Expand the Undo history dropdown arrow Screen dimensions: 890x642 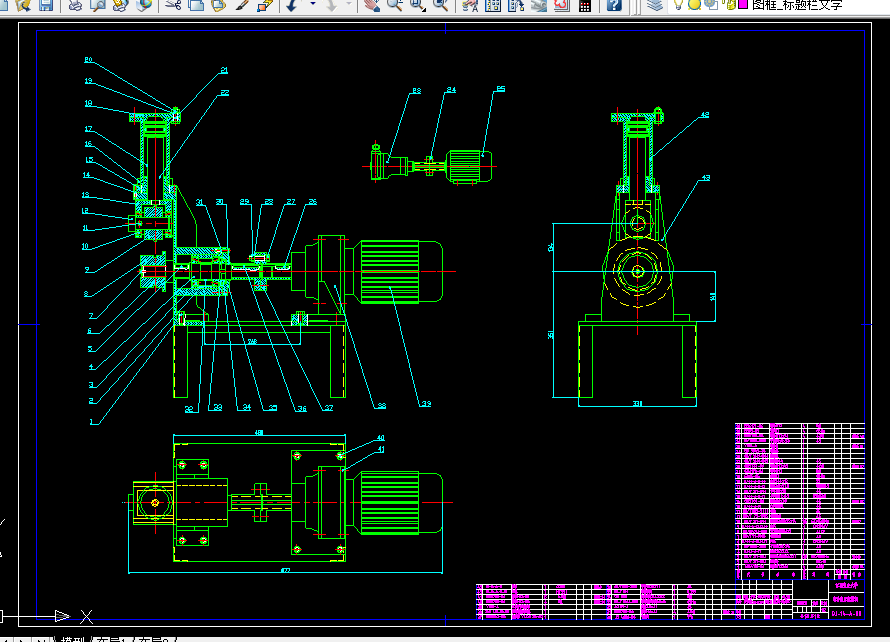click(313, 5)
